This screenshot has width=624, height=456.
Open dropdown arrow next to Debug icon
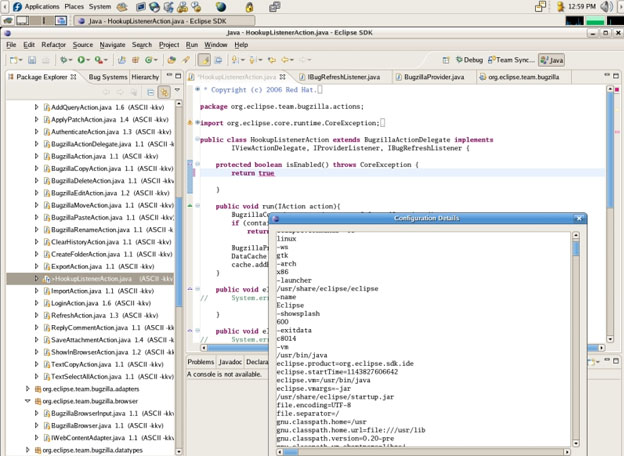pyautogui.click(x=70, y=60)
